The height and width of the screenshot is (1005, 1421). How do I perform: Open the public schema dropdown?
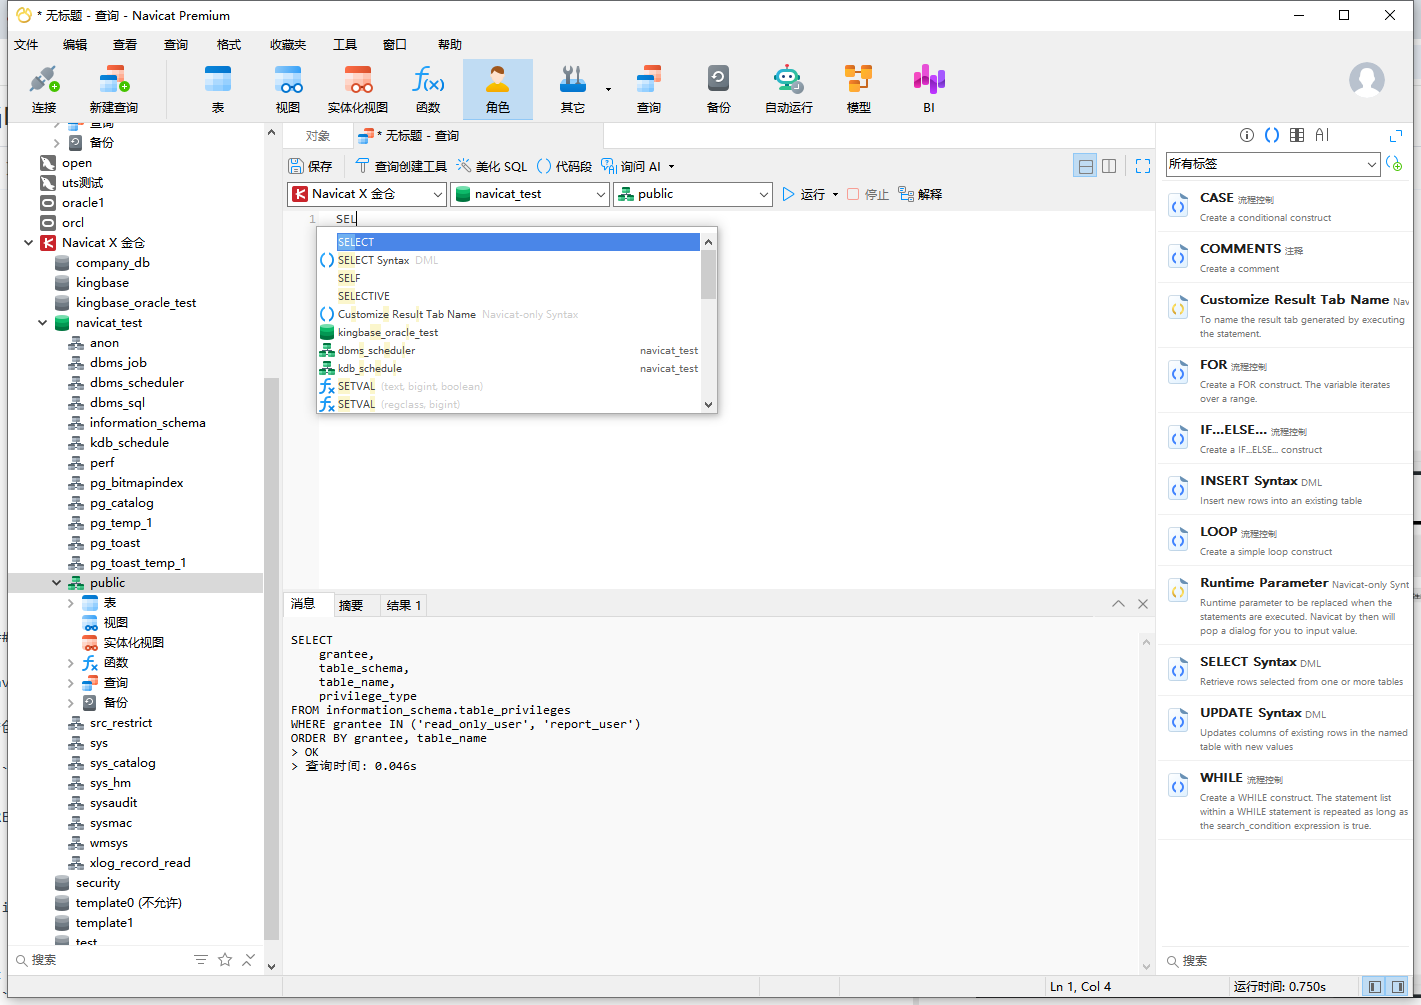click(x=693, y=194)
